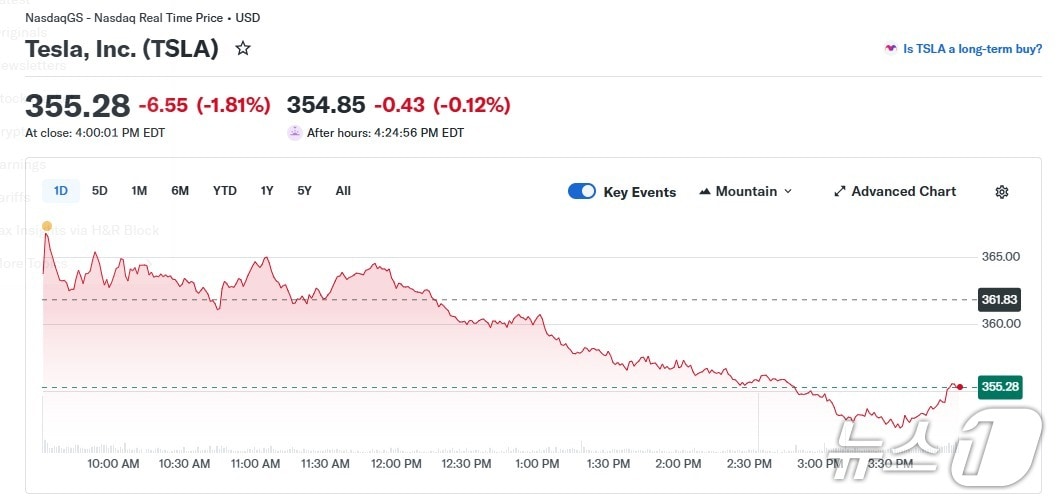Click the orange key event dot
Image resolution: width=1059 pixels, height=503 pixels.
[x=46, y=225]
